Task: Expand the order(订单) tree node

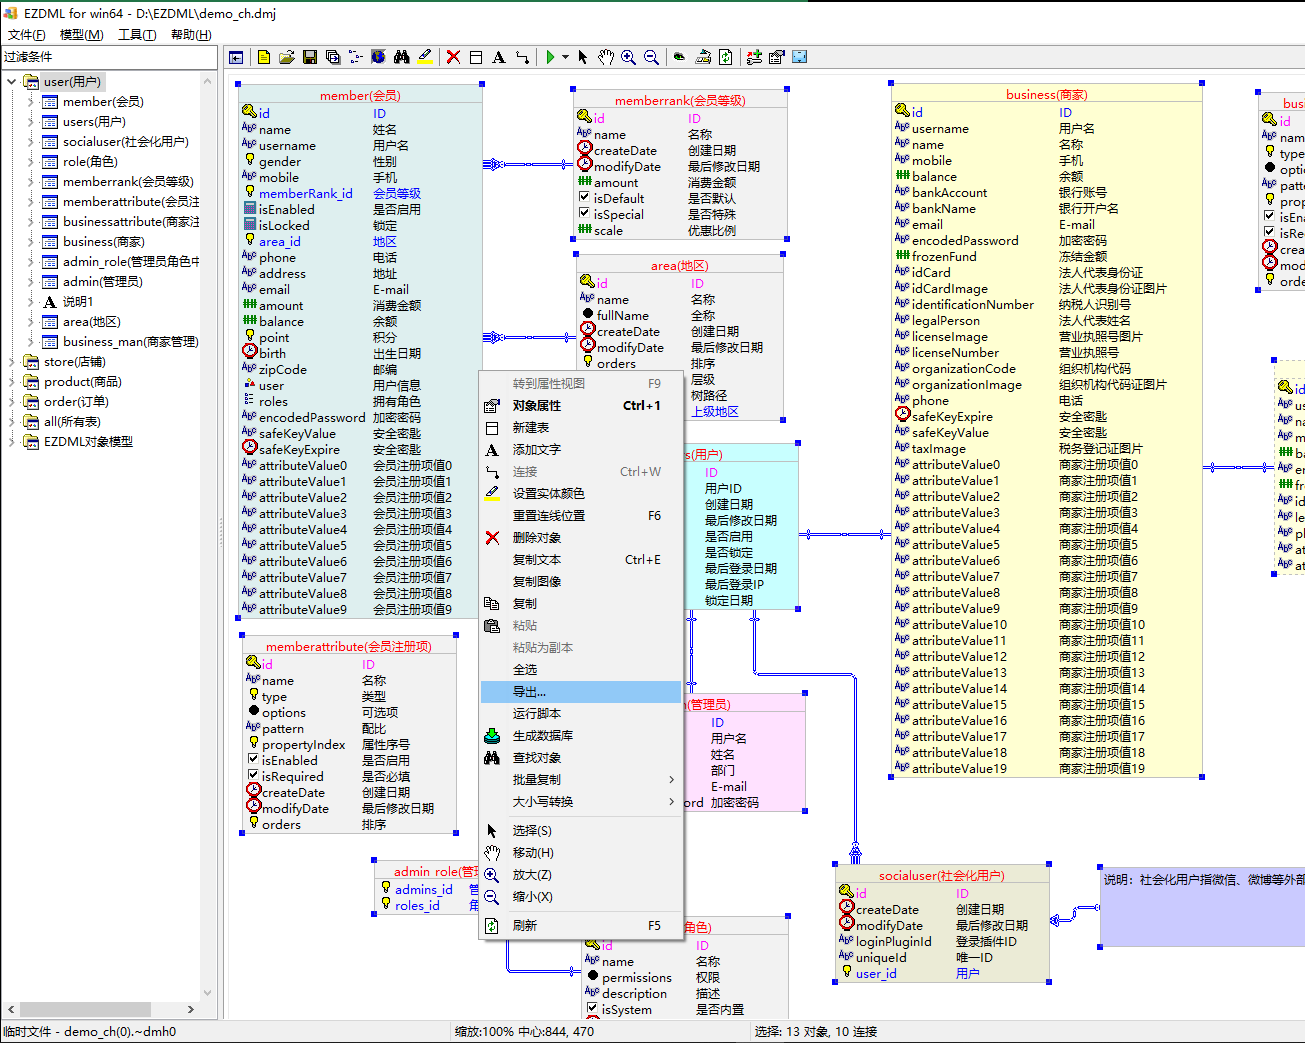Action: pyautogui.click(x=12, y=402)
